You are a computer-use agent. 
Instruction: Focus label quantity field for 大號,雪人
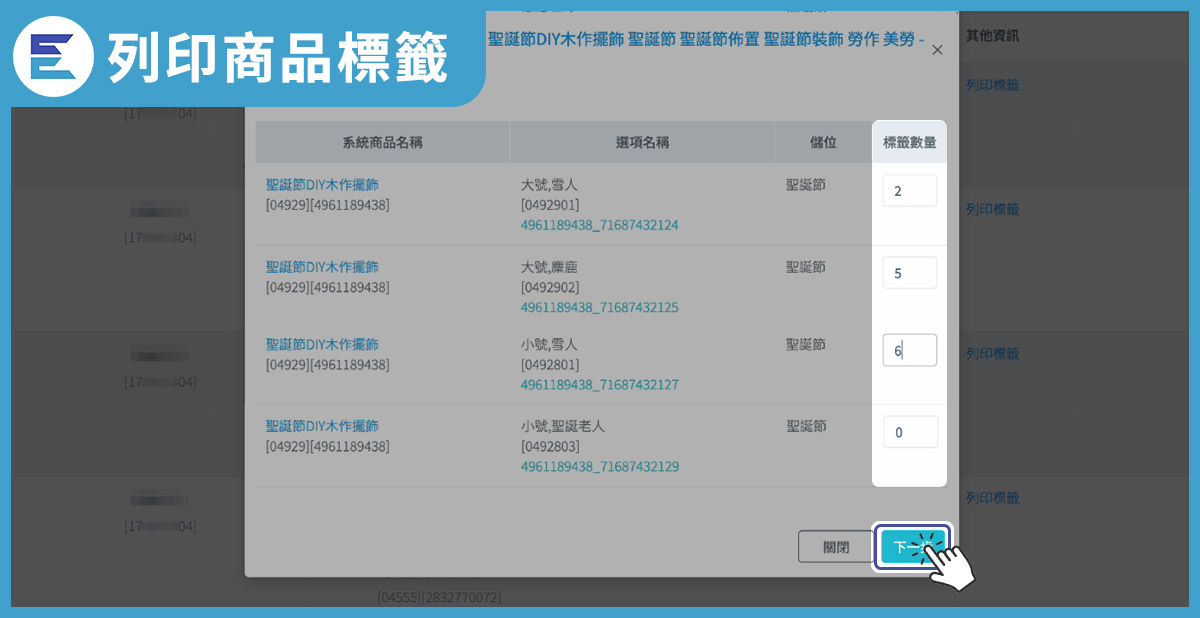pyautogui.click(x=909, y=191)
